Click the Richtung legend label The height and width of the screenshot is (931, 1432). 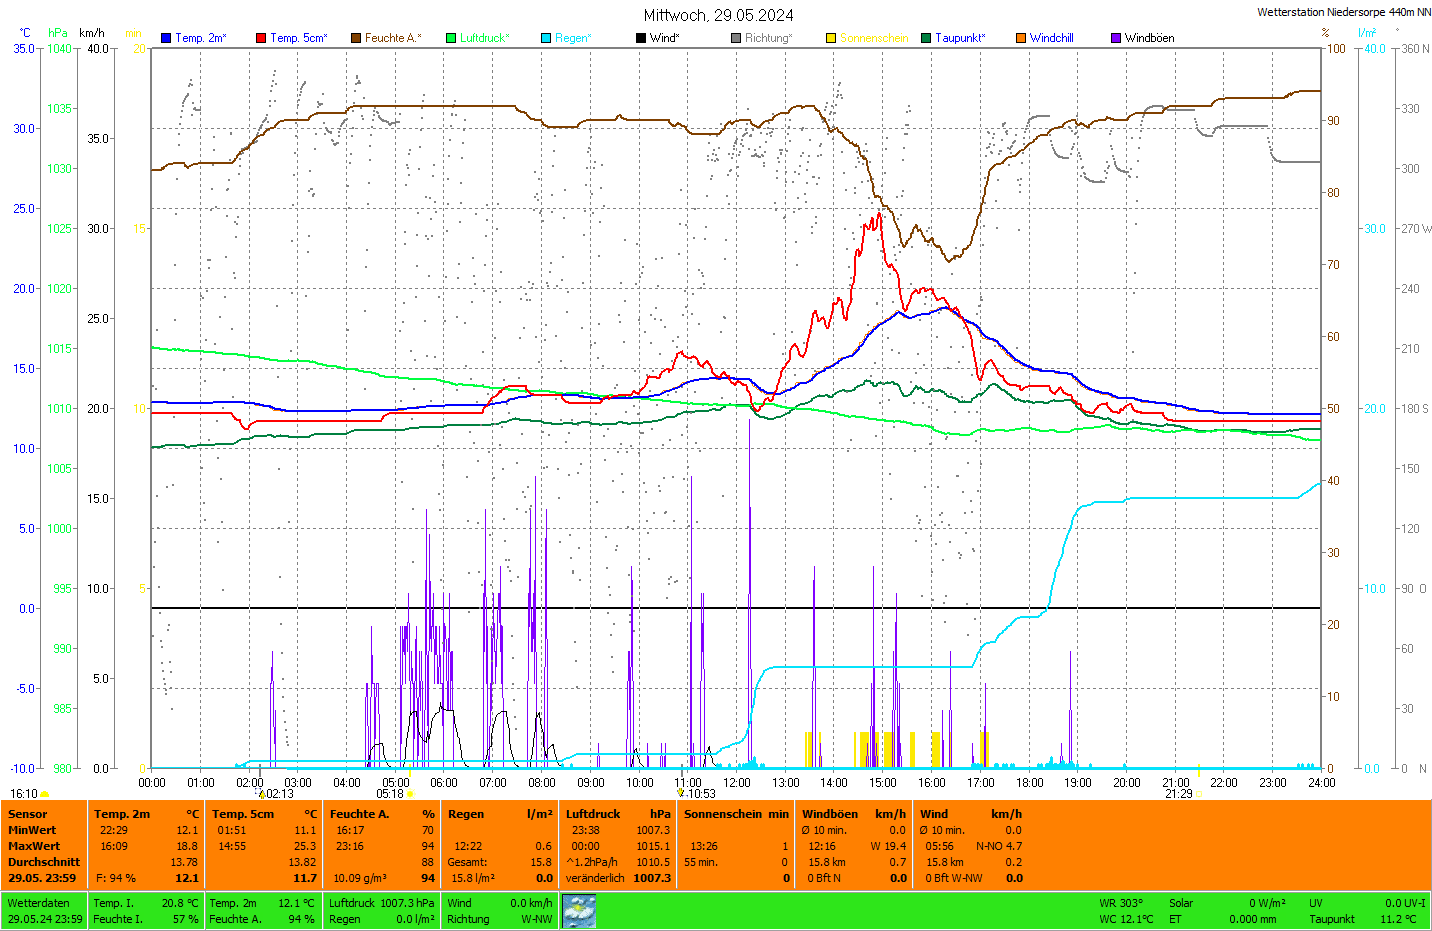(768, 38)
